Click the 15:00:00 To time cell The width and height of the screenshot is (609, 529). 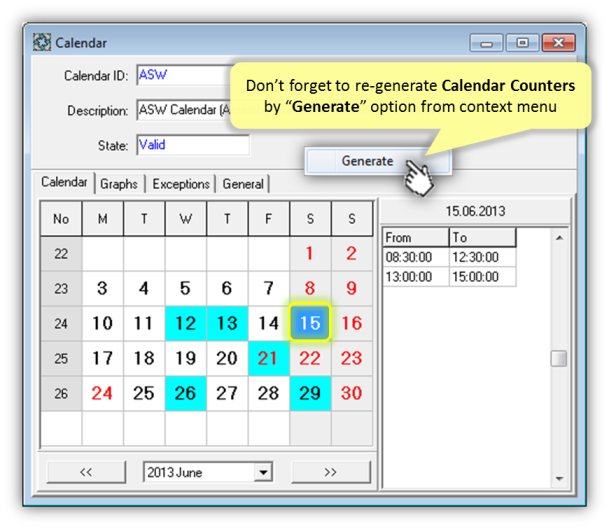pyautogui.click(x=483, y=277)
